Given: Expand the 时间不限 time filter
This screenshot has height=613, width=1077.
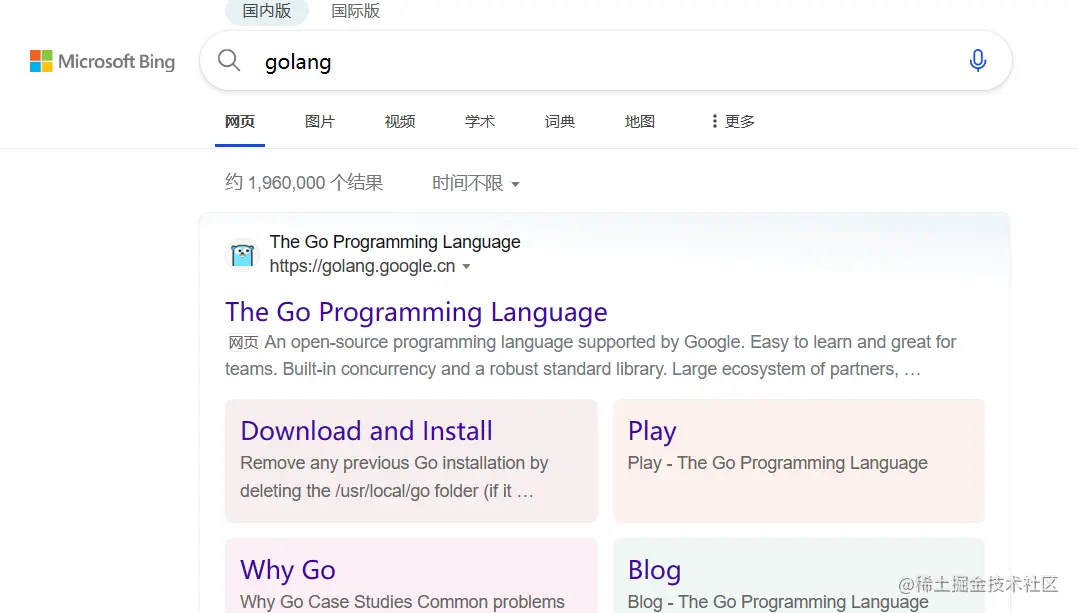Looking at the screenshot, I should click(476, 183).
